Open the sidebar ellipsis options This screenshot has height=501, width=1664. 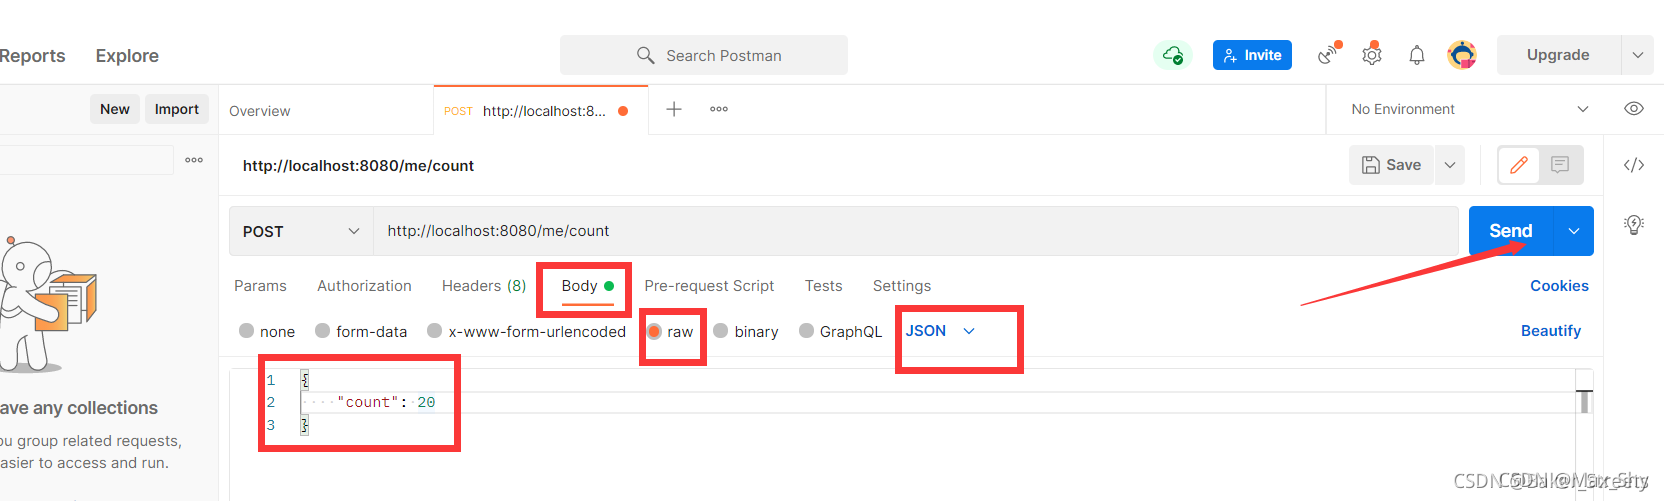tap(194, 160)
